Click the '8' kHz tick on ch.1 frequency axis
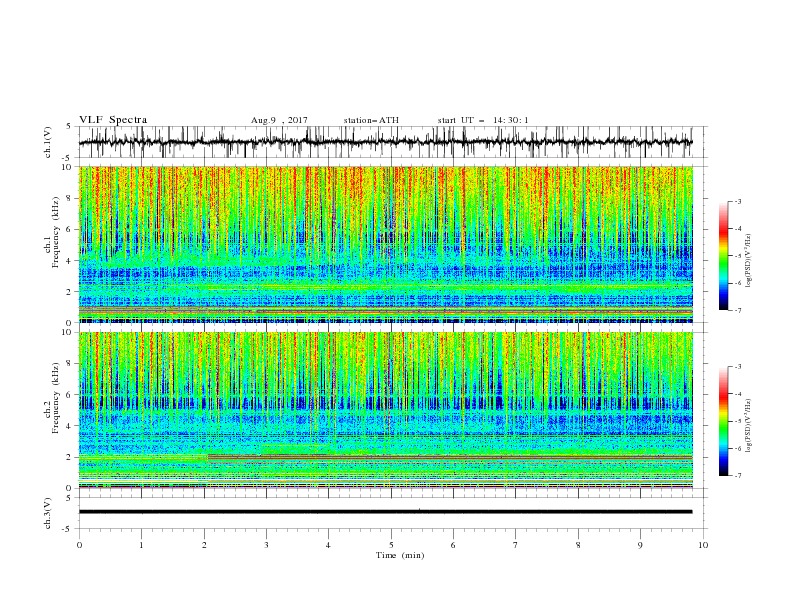This screenshot has width=792, height=612. [x=70, y=198]
